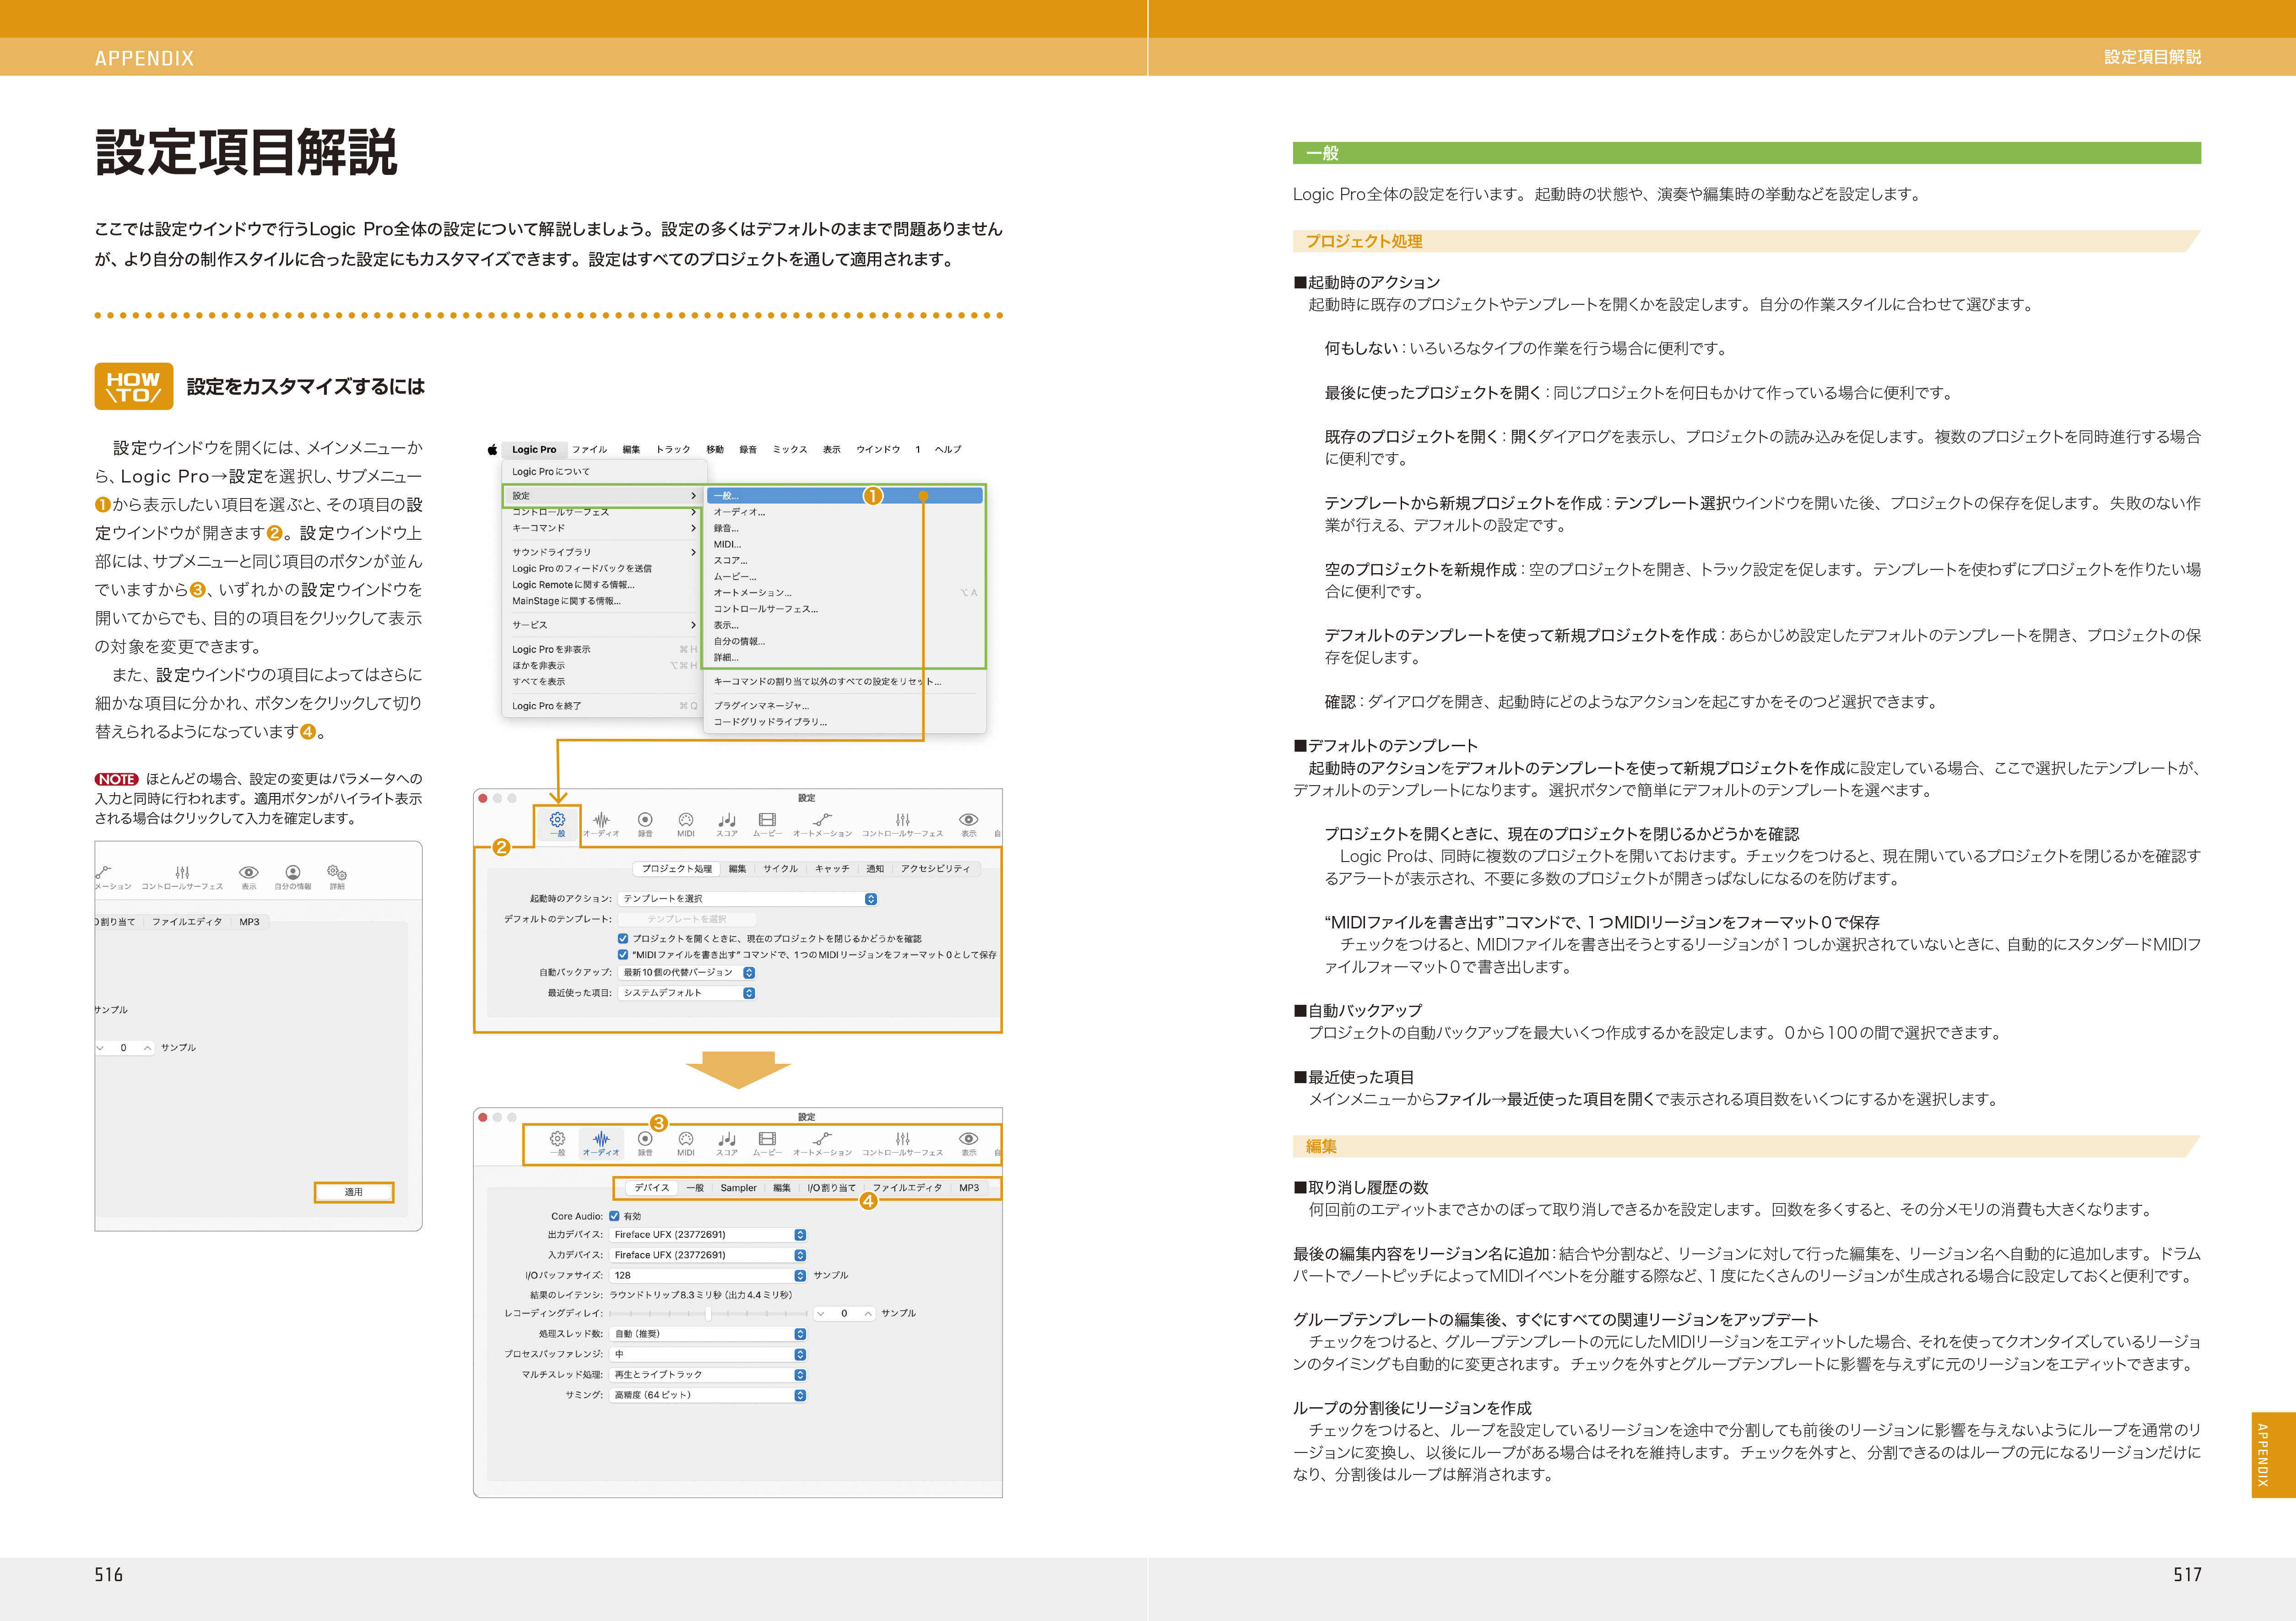The image size is (2296, 1621).
Task: Increase recording delay sample stepper up arrow
Action: coord(868,1313)
